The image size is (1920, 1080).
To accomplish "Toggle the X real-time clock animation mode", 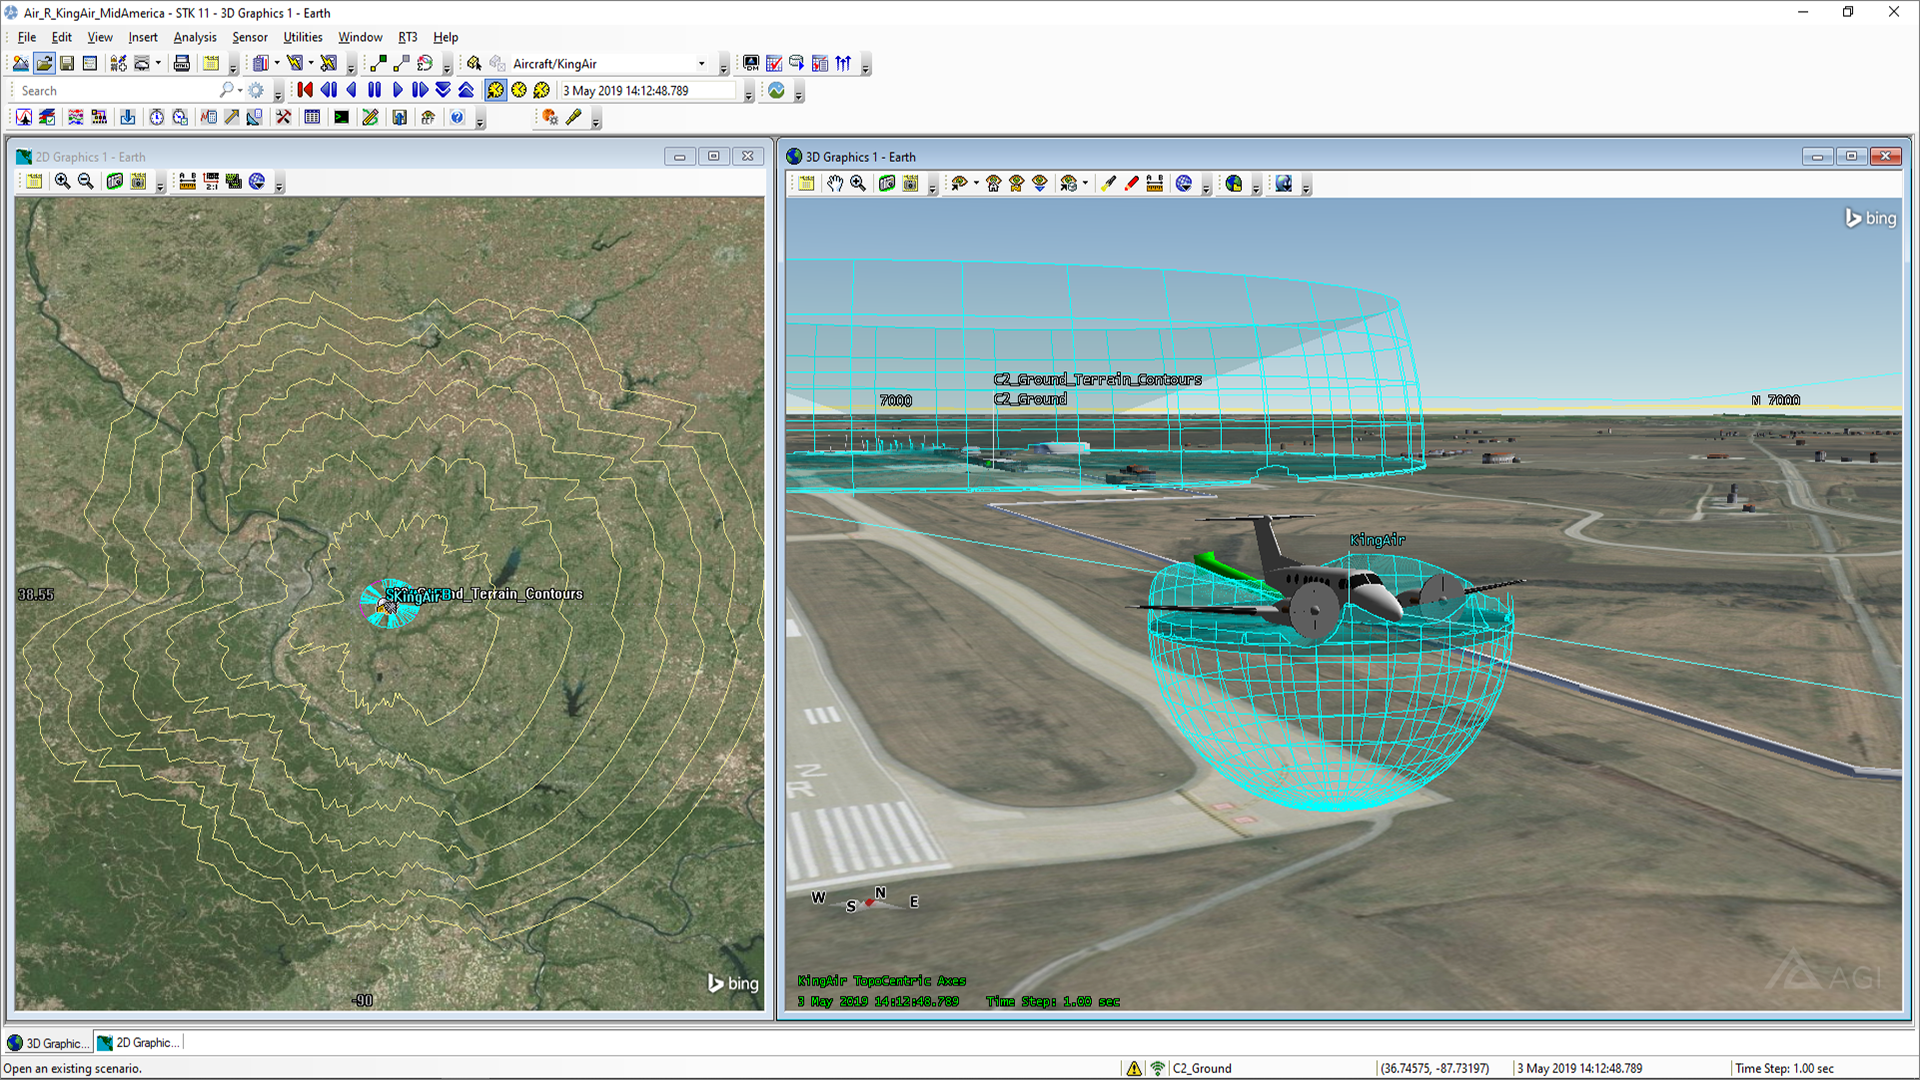I will click(541, 90).
